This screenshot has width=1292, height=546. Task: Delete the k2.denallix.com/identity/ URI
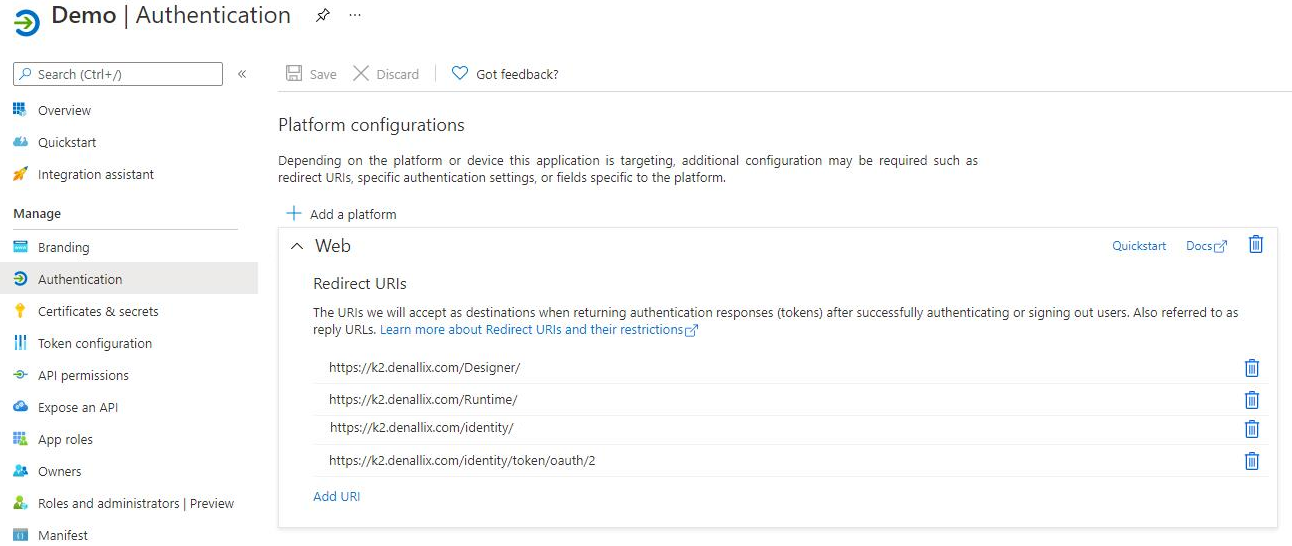[1251, 429]
